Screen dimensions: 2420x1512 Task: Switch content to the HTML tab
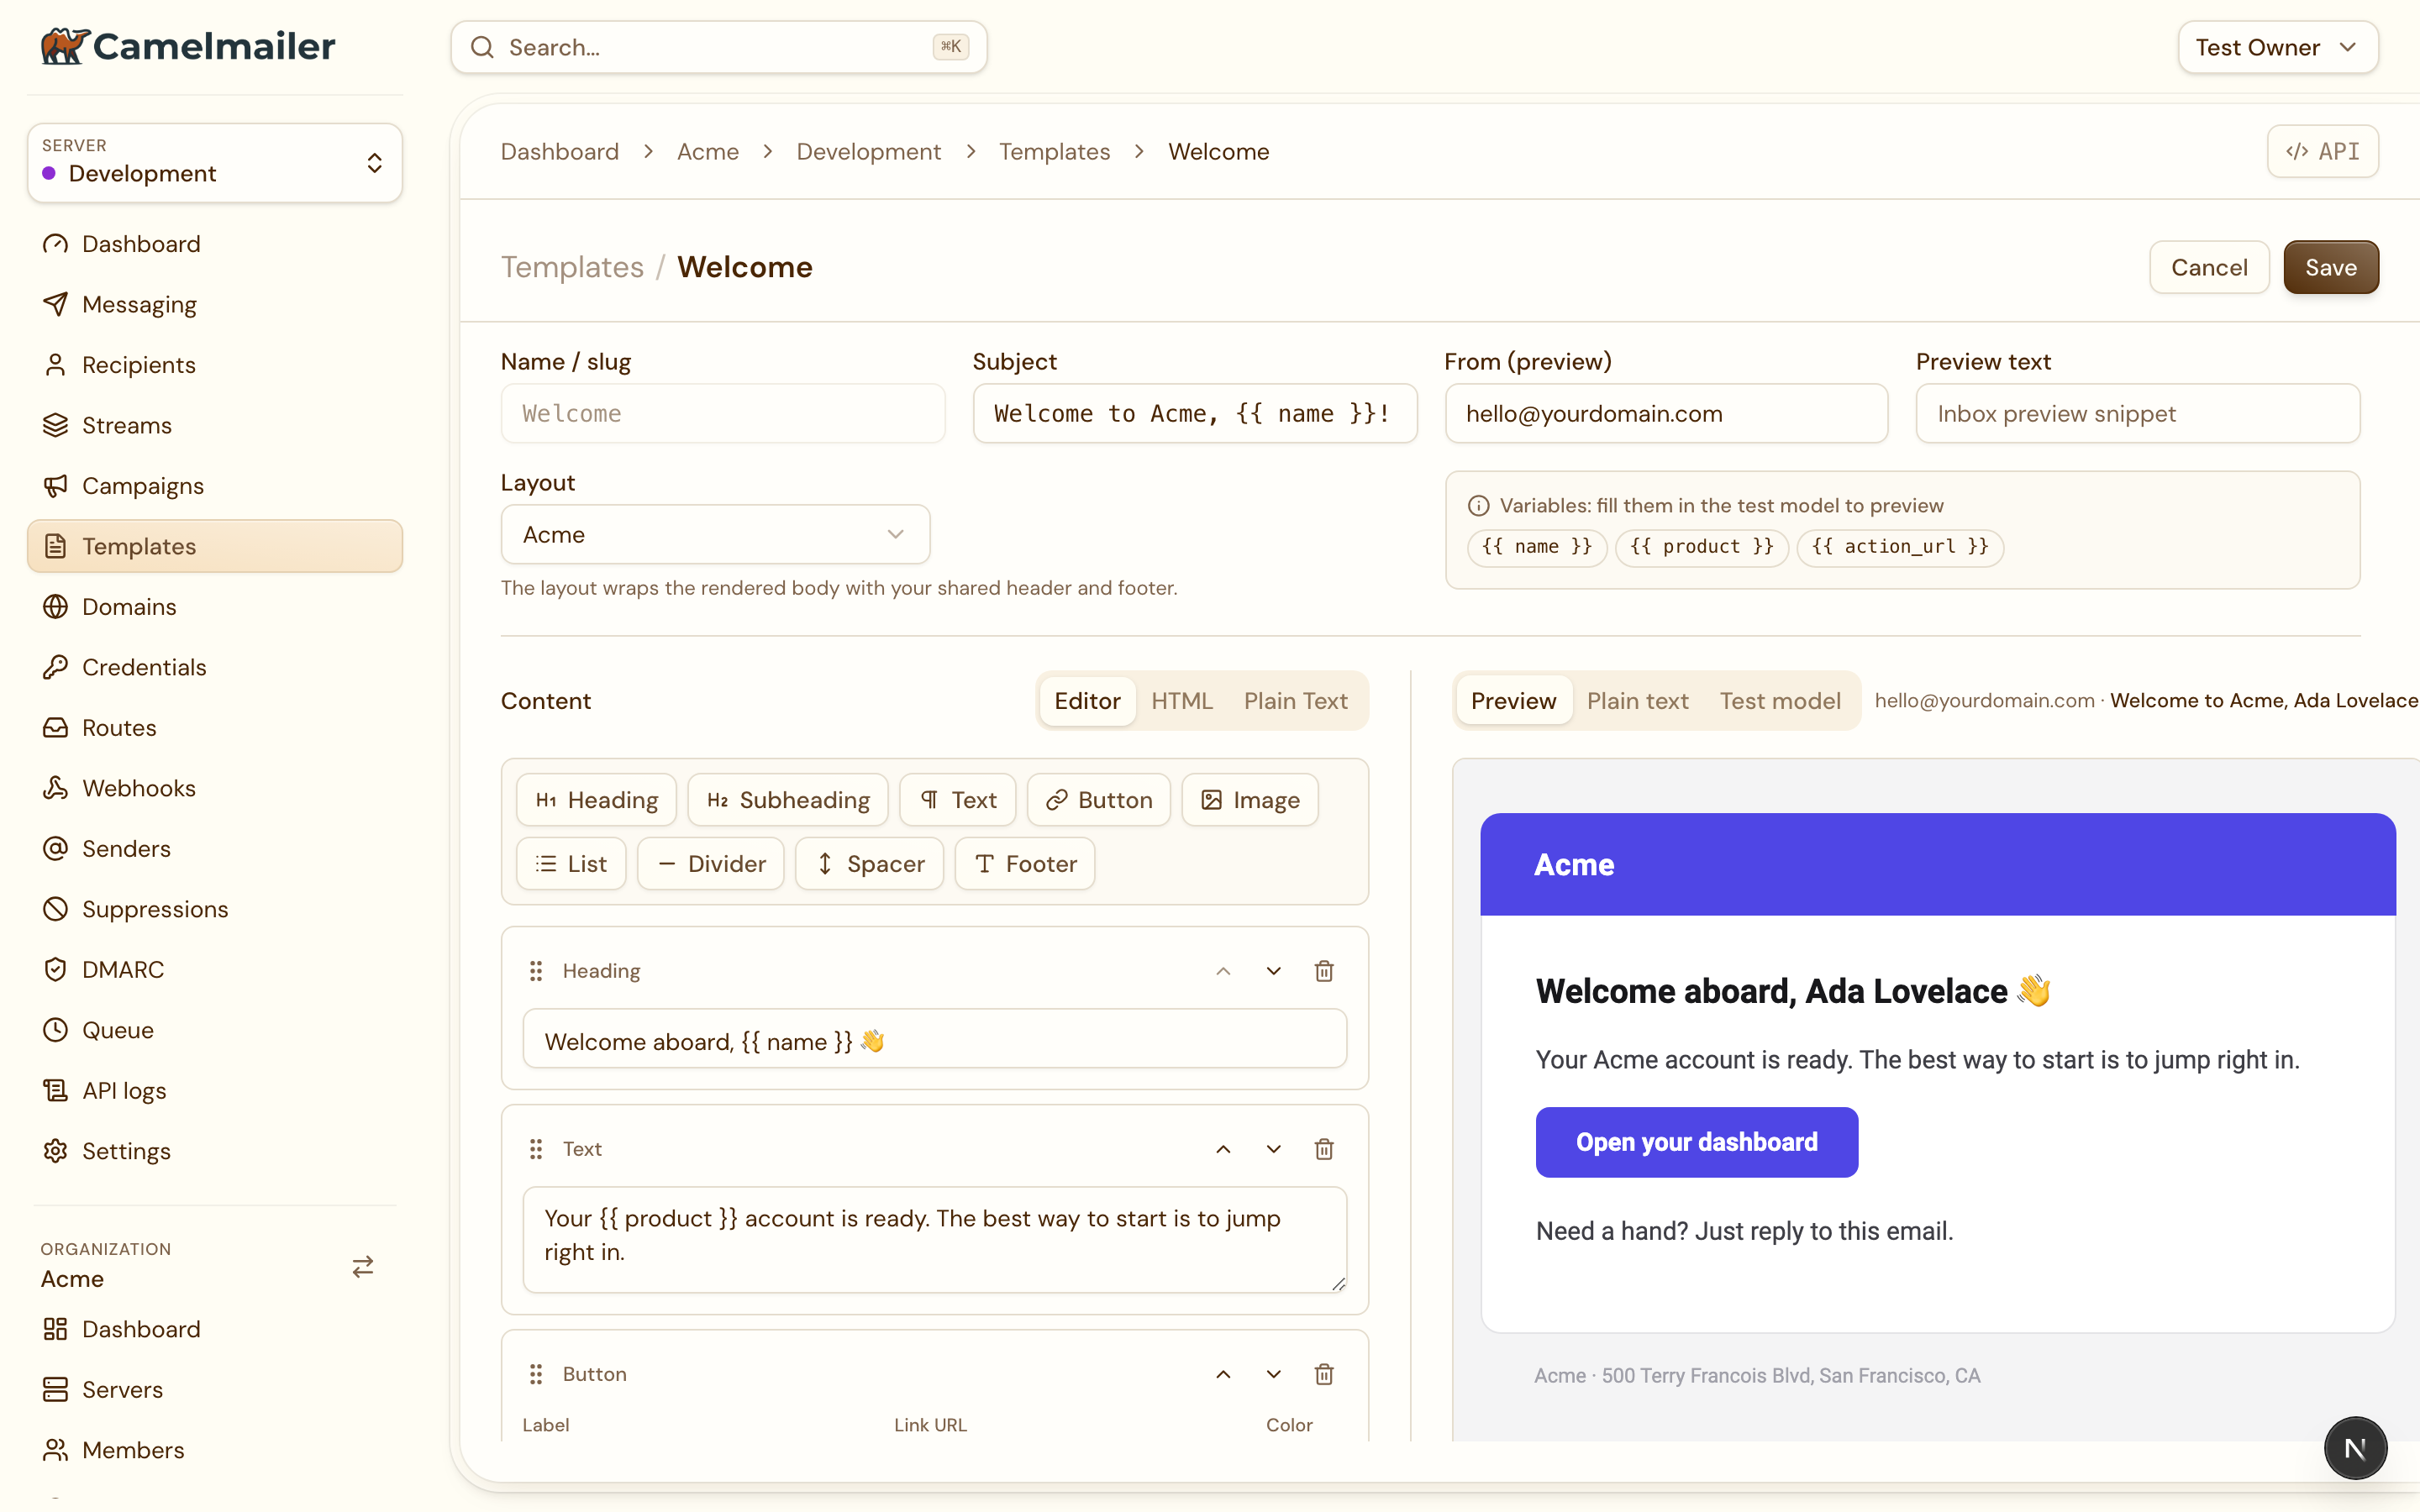tap(1182, 701)
